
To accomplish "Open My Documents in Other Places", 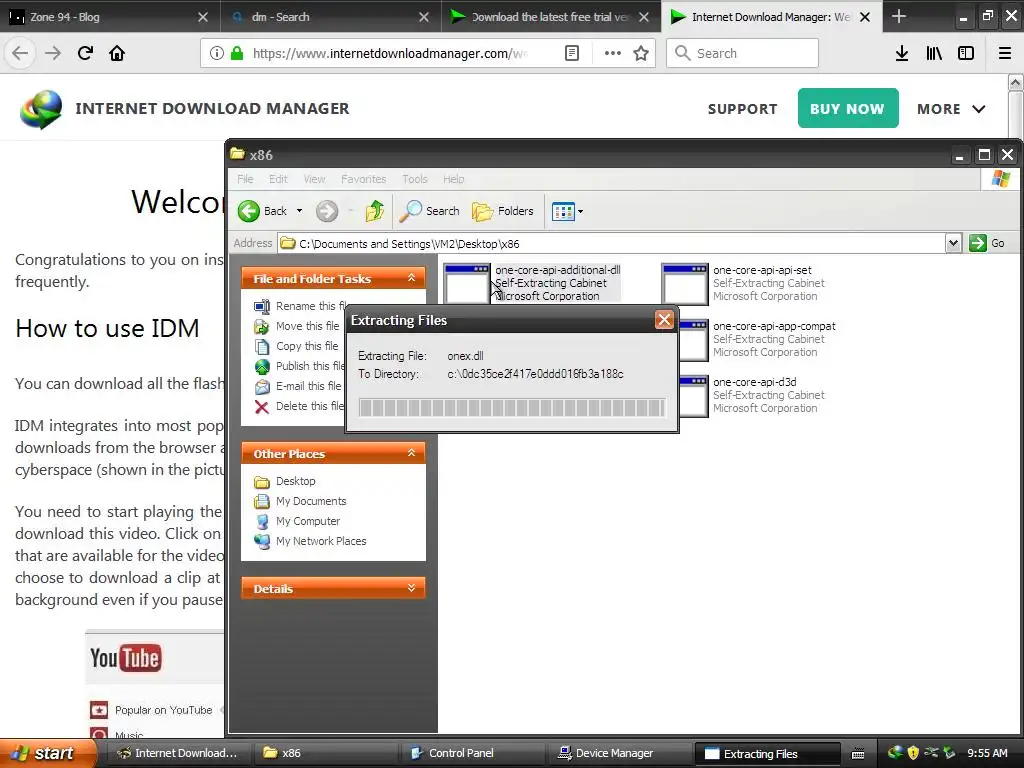I will (x=300, y=501).
